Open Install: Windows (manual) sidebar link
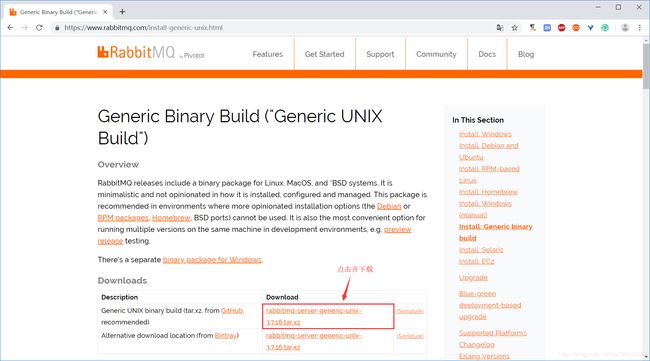Screen dimensions: 650x361 (485, 209)
